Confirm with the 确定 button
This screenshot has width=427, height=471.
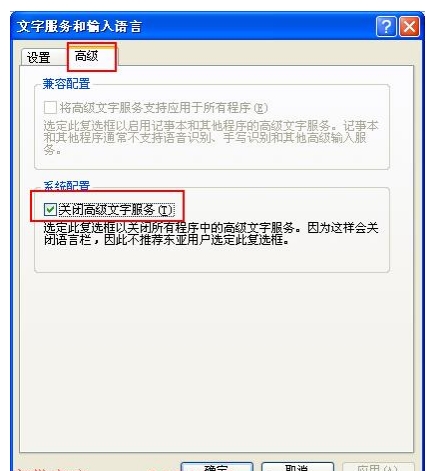point(217,467)
